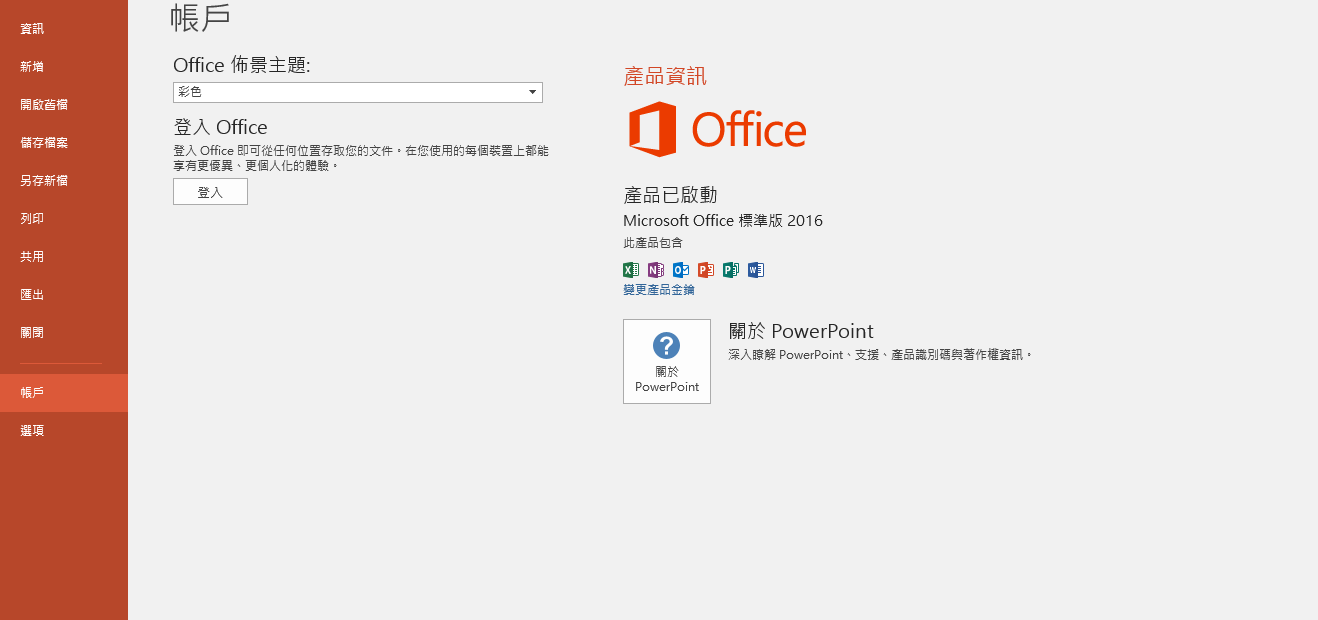The width and height of the screenshot is (1318, 620).
Task: Click the Outlook product icon
Action: click(x=681, y=269)
